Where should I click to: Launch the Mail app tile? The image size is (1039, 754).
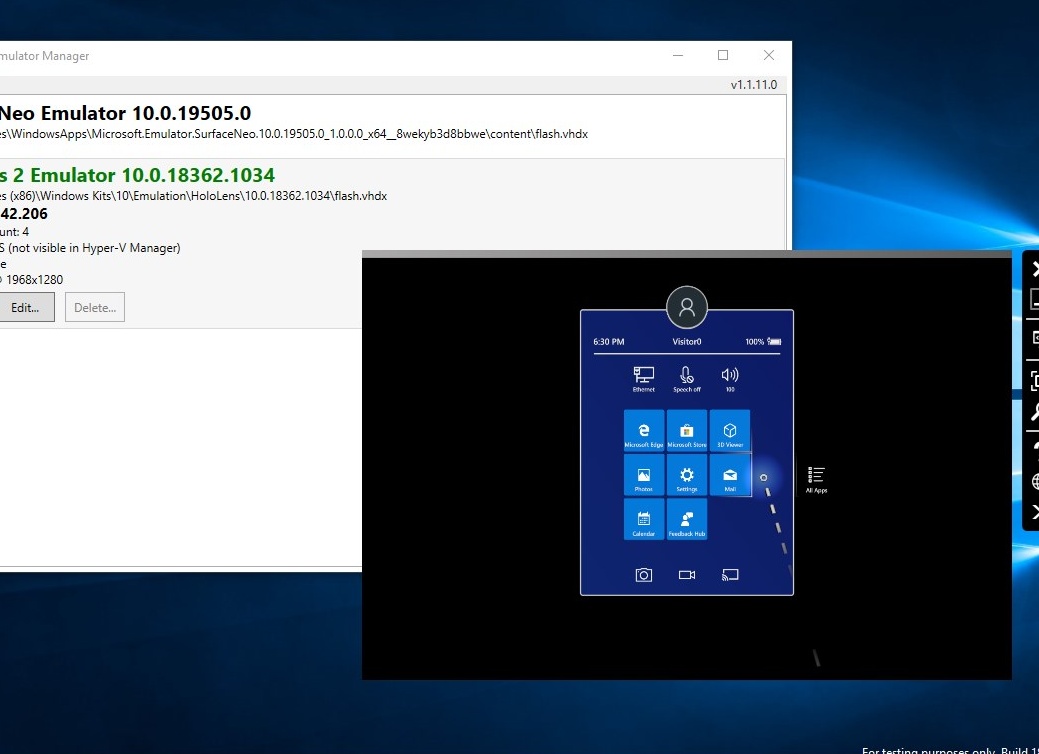[730, 474]
